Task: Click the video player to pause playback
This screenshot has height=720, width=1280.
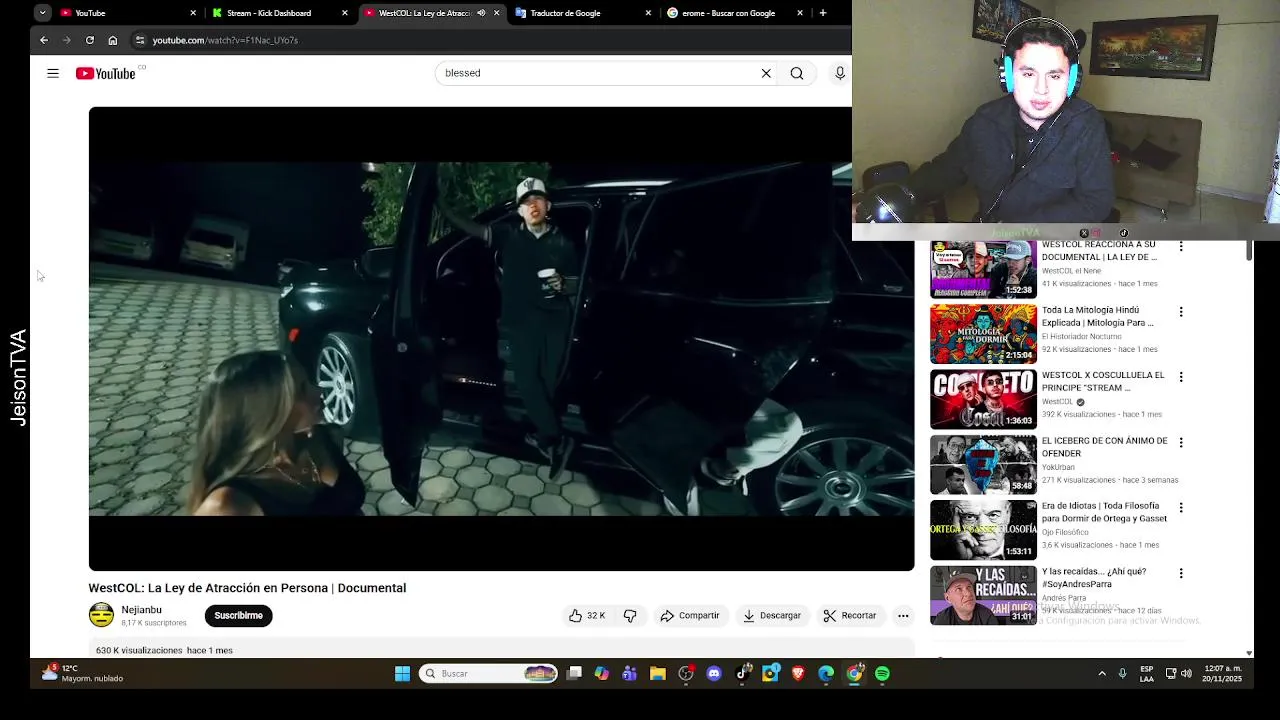Action: [x=501, y=339]
